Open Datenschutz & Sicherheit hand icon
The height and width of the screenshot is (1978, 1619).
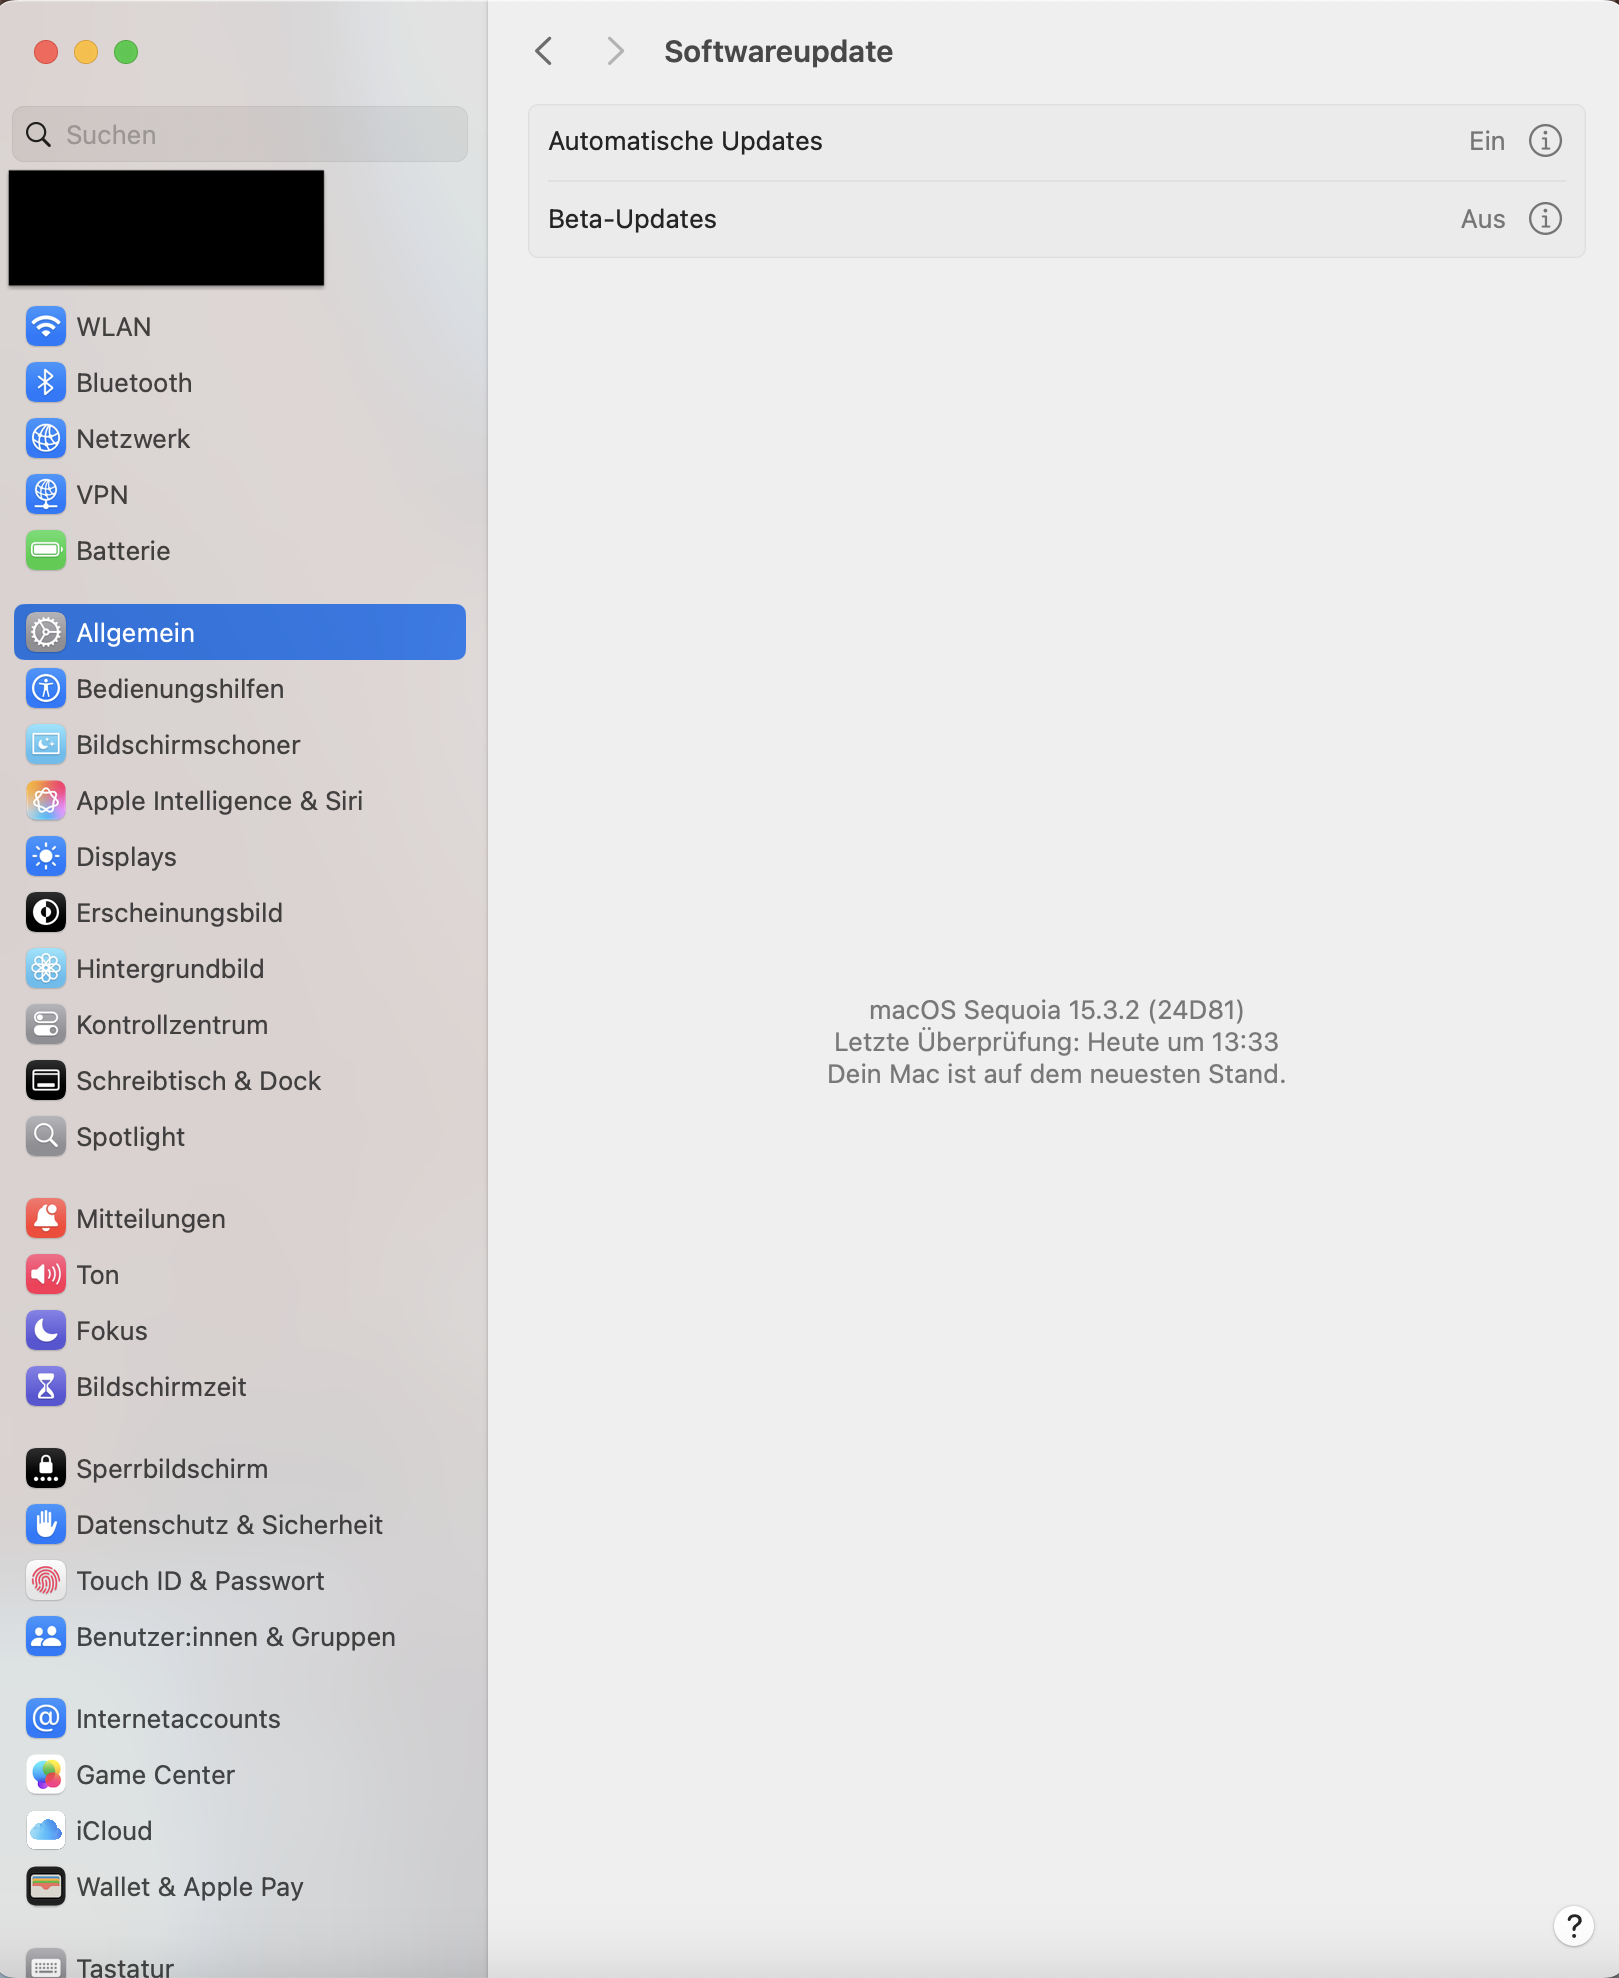(46, 1525)
